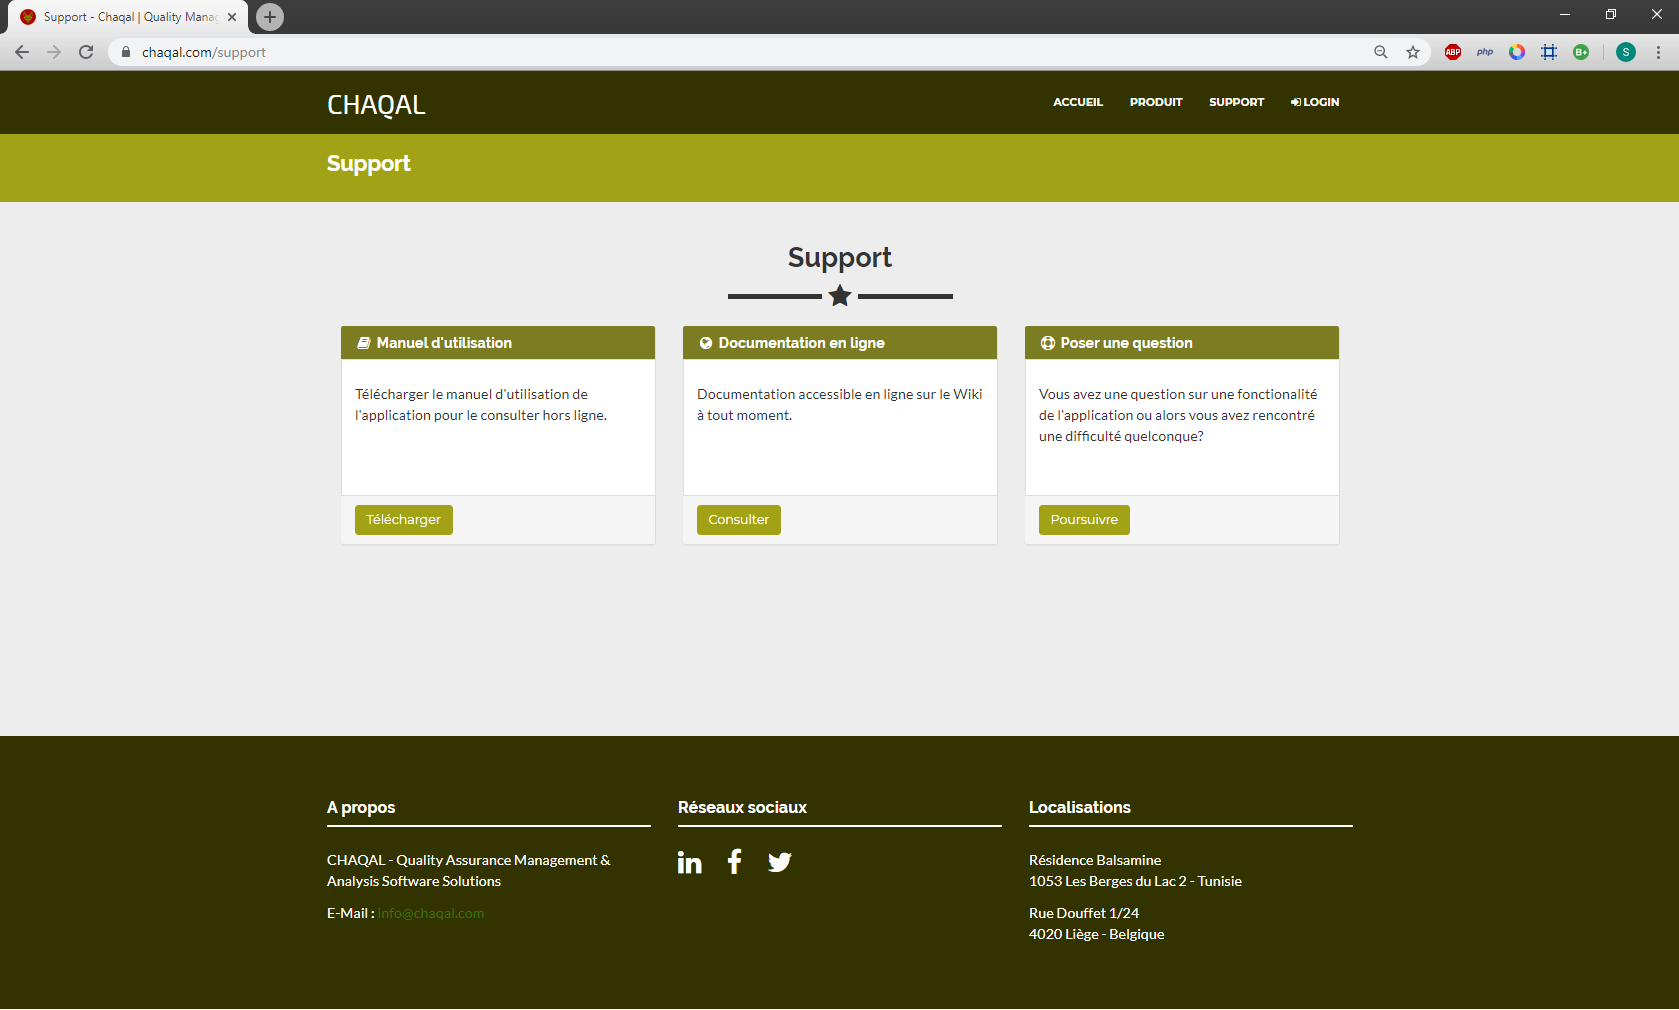Open the Twitter bird icon in footer
Screen dimensions: 1679x1010
[x=779, y=862]
